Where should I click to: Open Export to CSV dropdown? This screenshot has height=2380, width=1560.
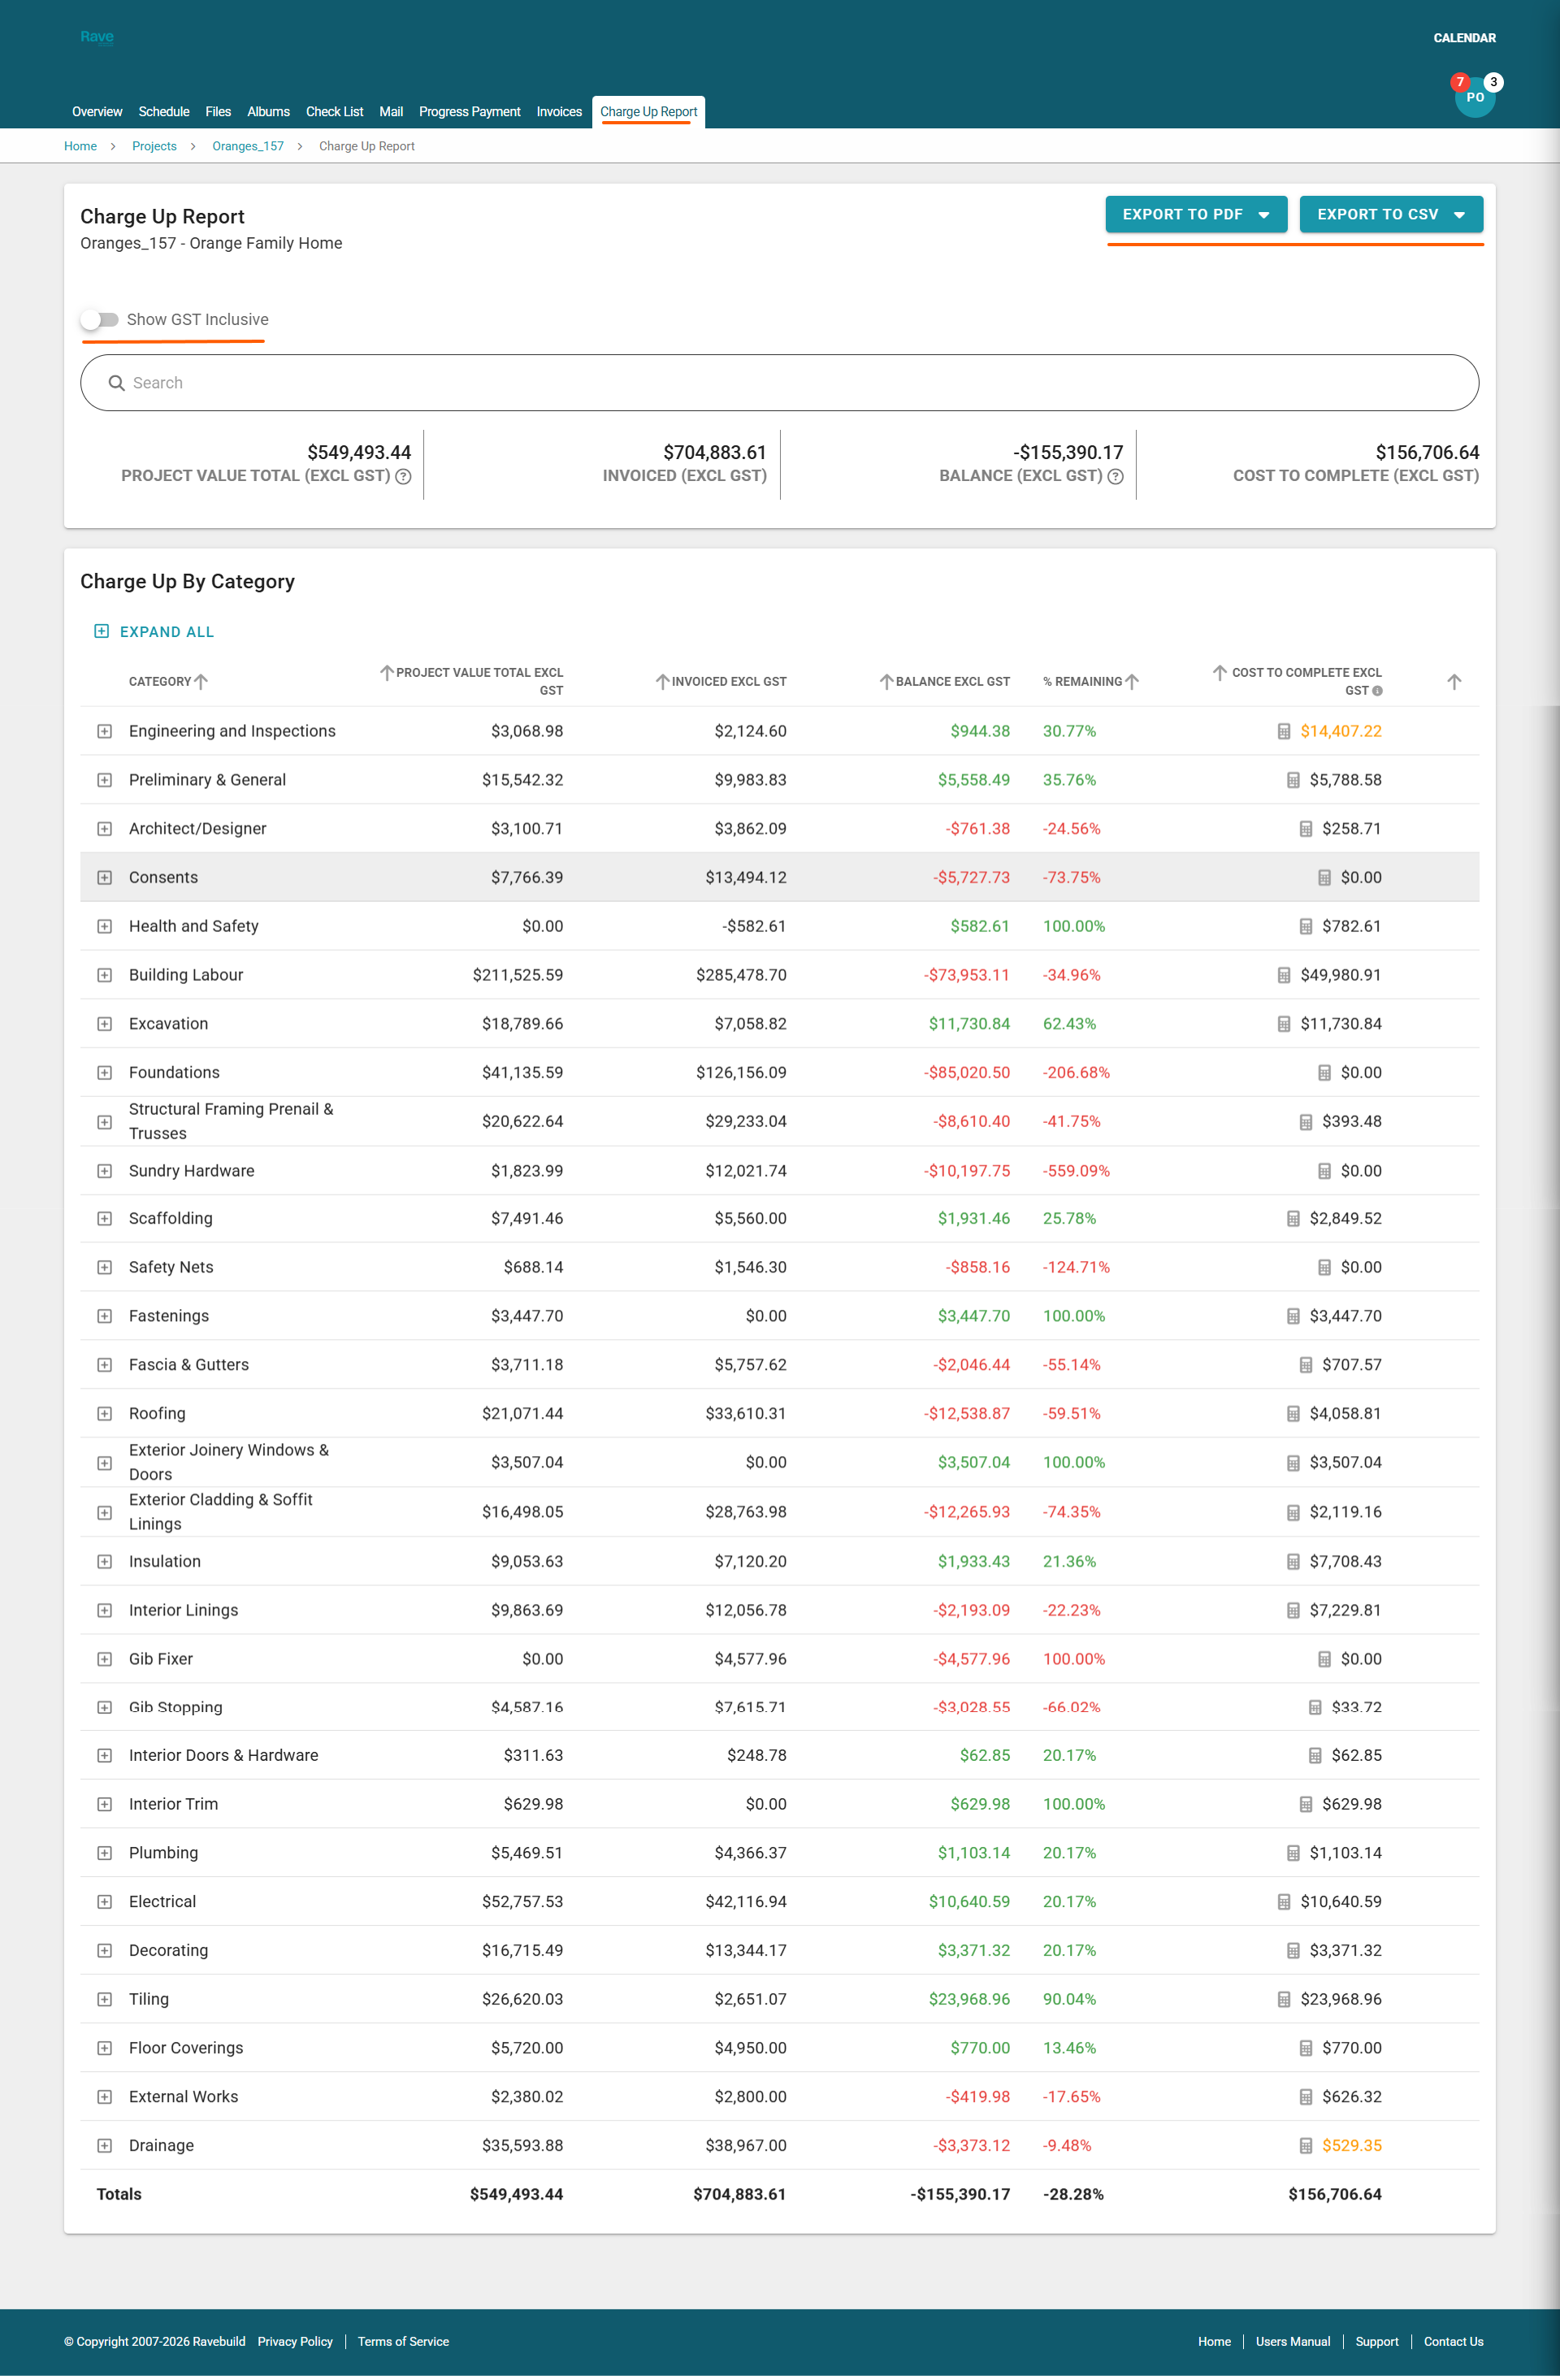coord(1390,214)
